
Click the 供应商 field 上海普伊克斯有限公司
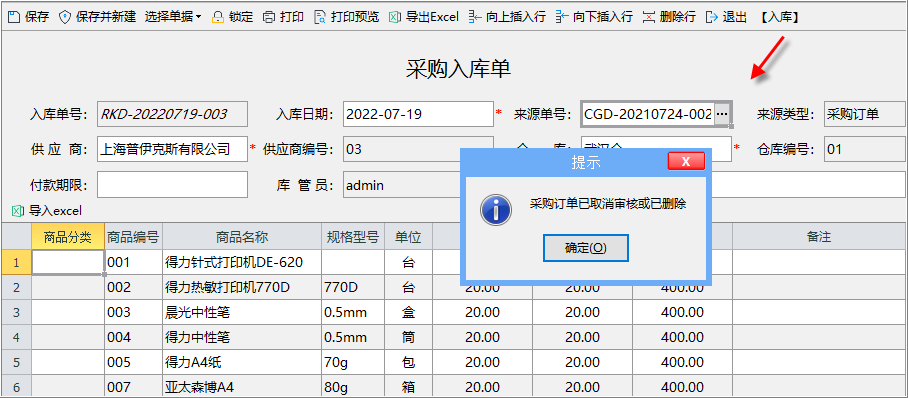point(173,149)
